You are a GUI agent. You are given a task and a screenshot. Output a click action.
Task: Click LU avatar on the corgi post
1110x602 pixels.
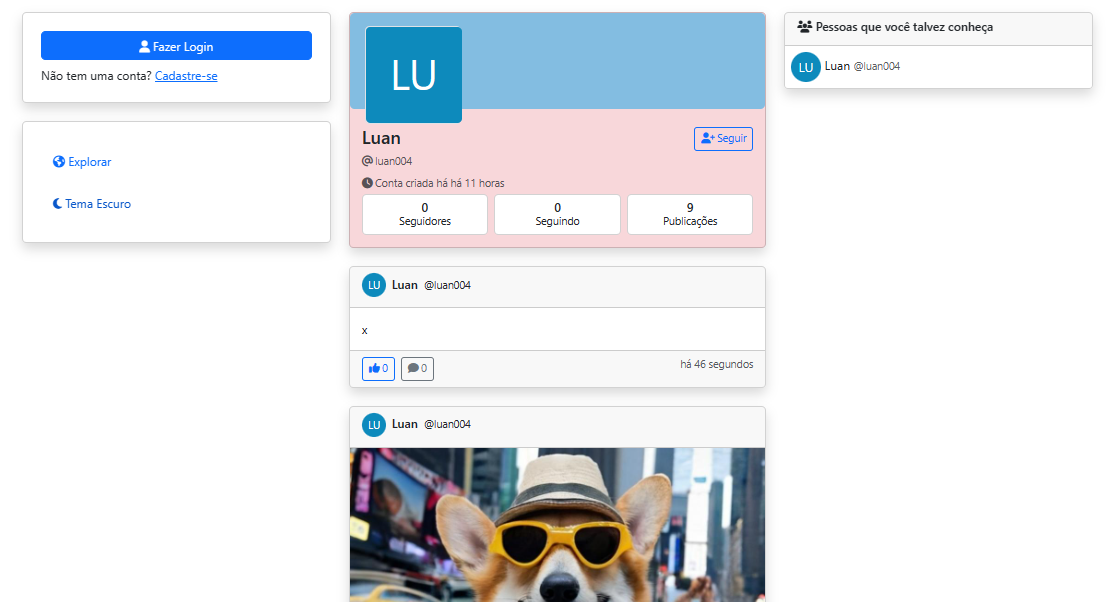tap(374, 425)
